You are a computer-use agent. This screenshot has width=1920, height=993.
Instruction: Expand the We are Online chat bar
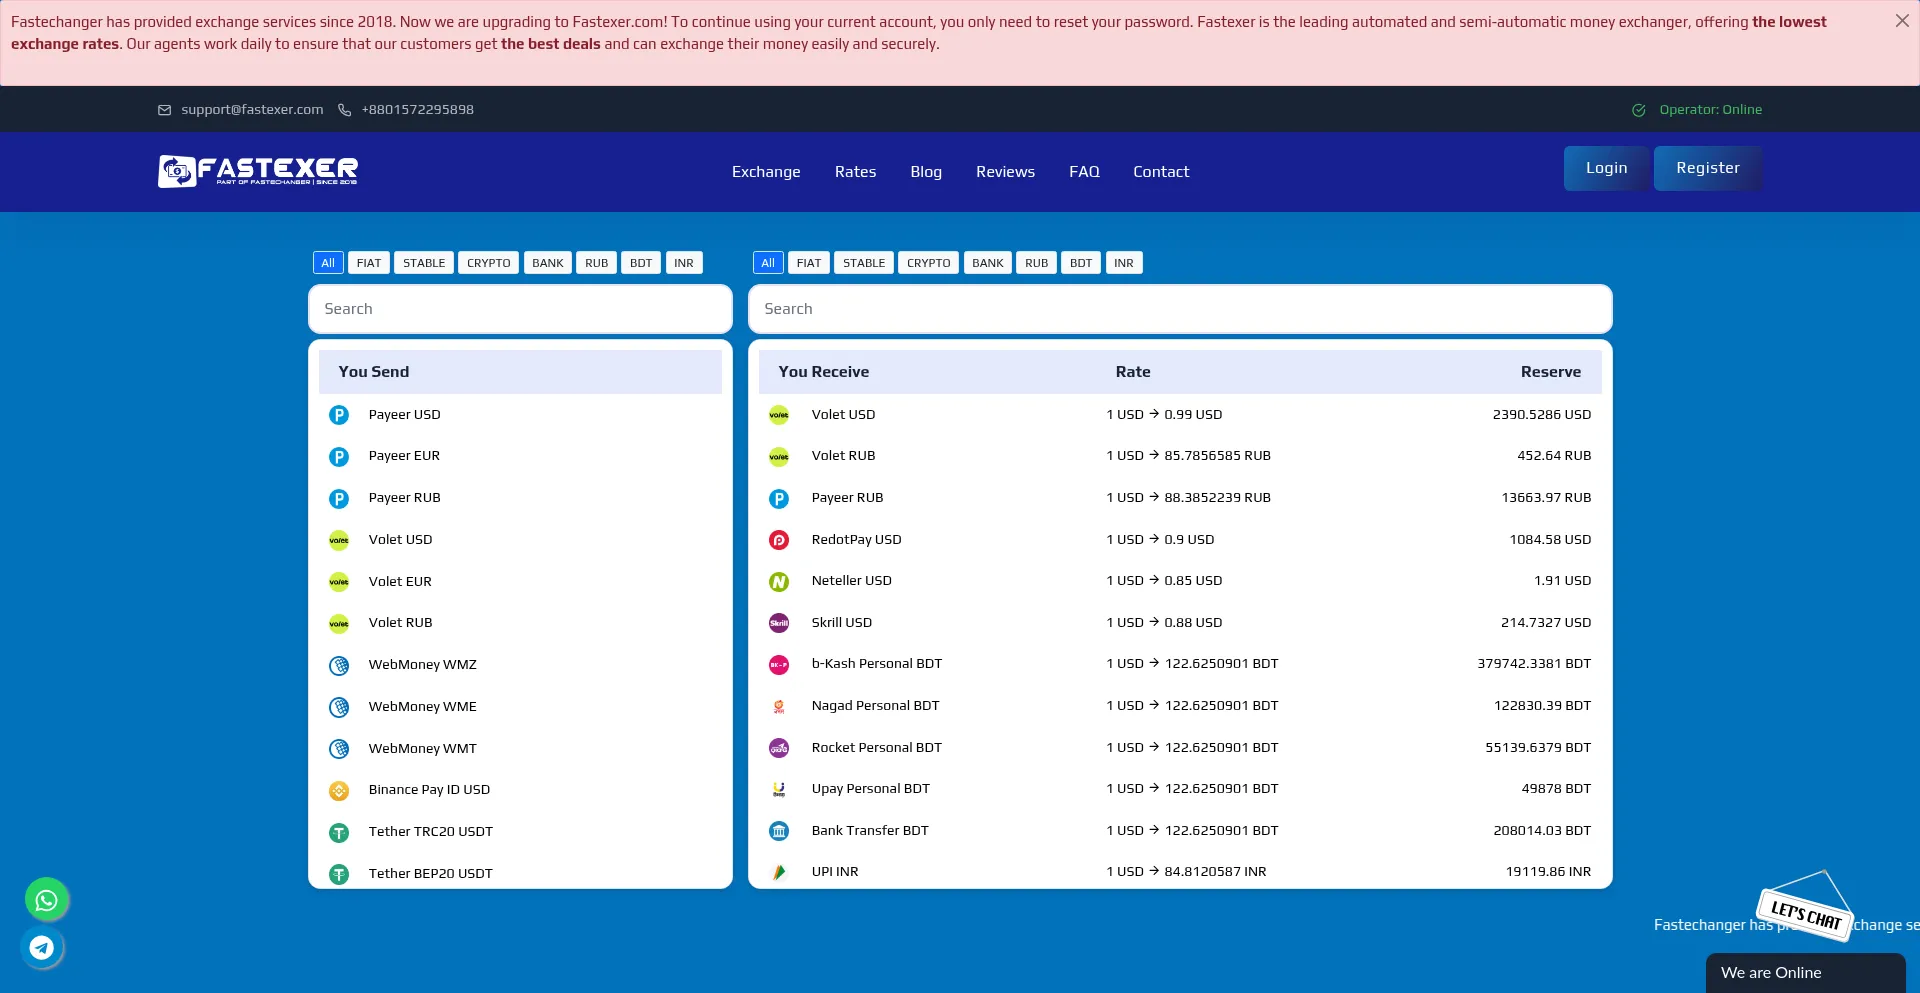[x=1805, y=973]
